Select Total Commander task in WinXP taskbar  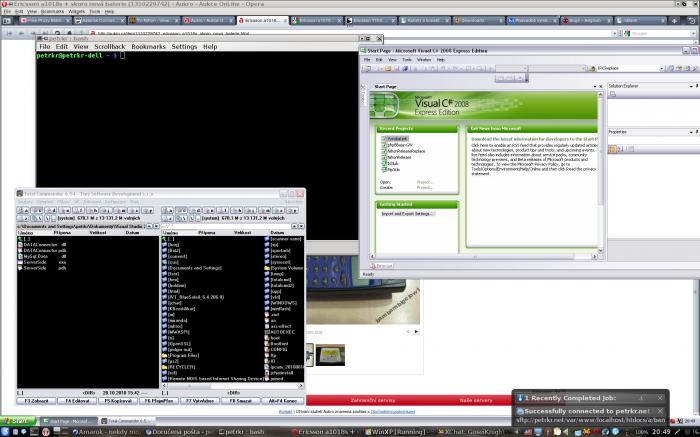[127, 421]
